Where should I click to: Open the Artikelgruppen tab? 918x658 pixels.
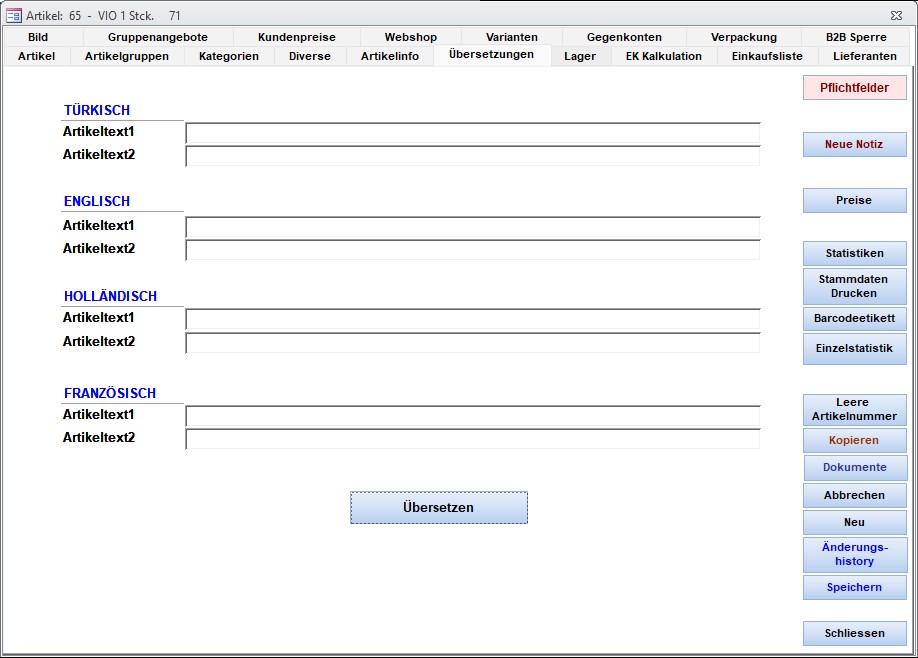[x=127, y=56]
